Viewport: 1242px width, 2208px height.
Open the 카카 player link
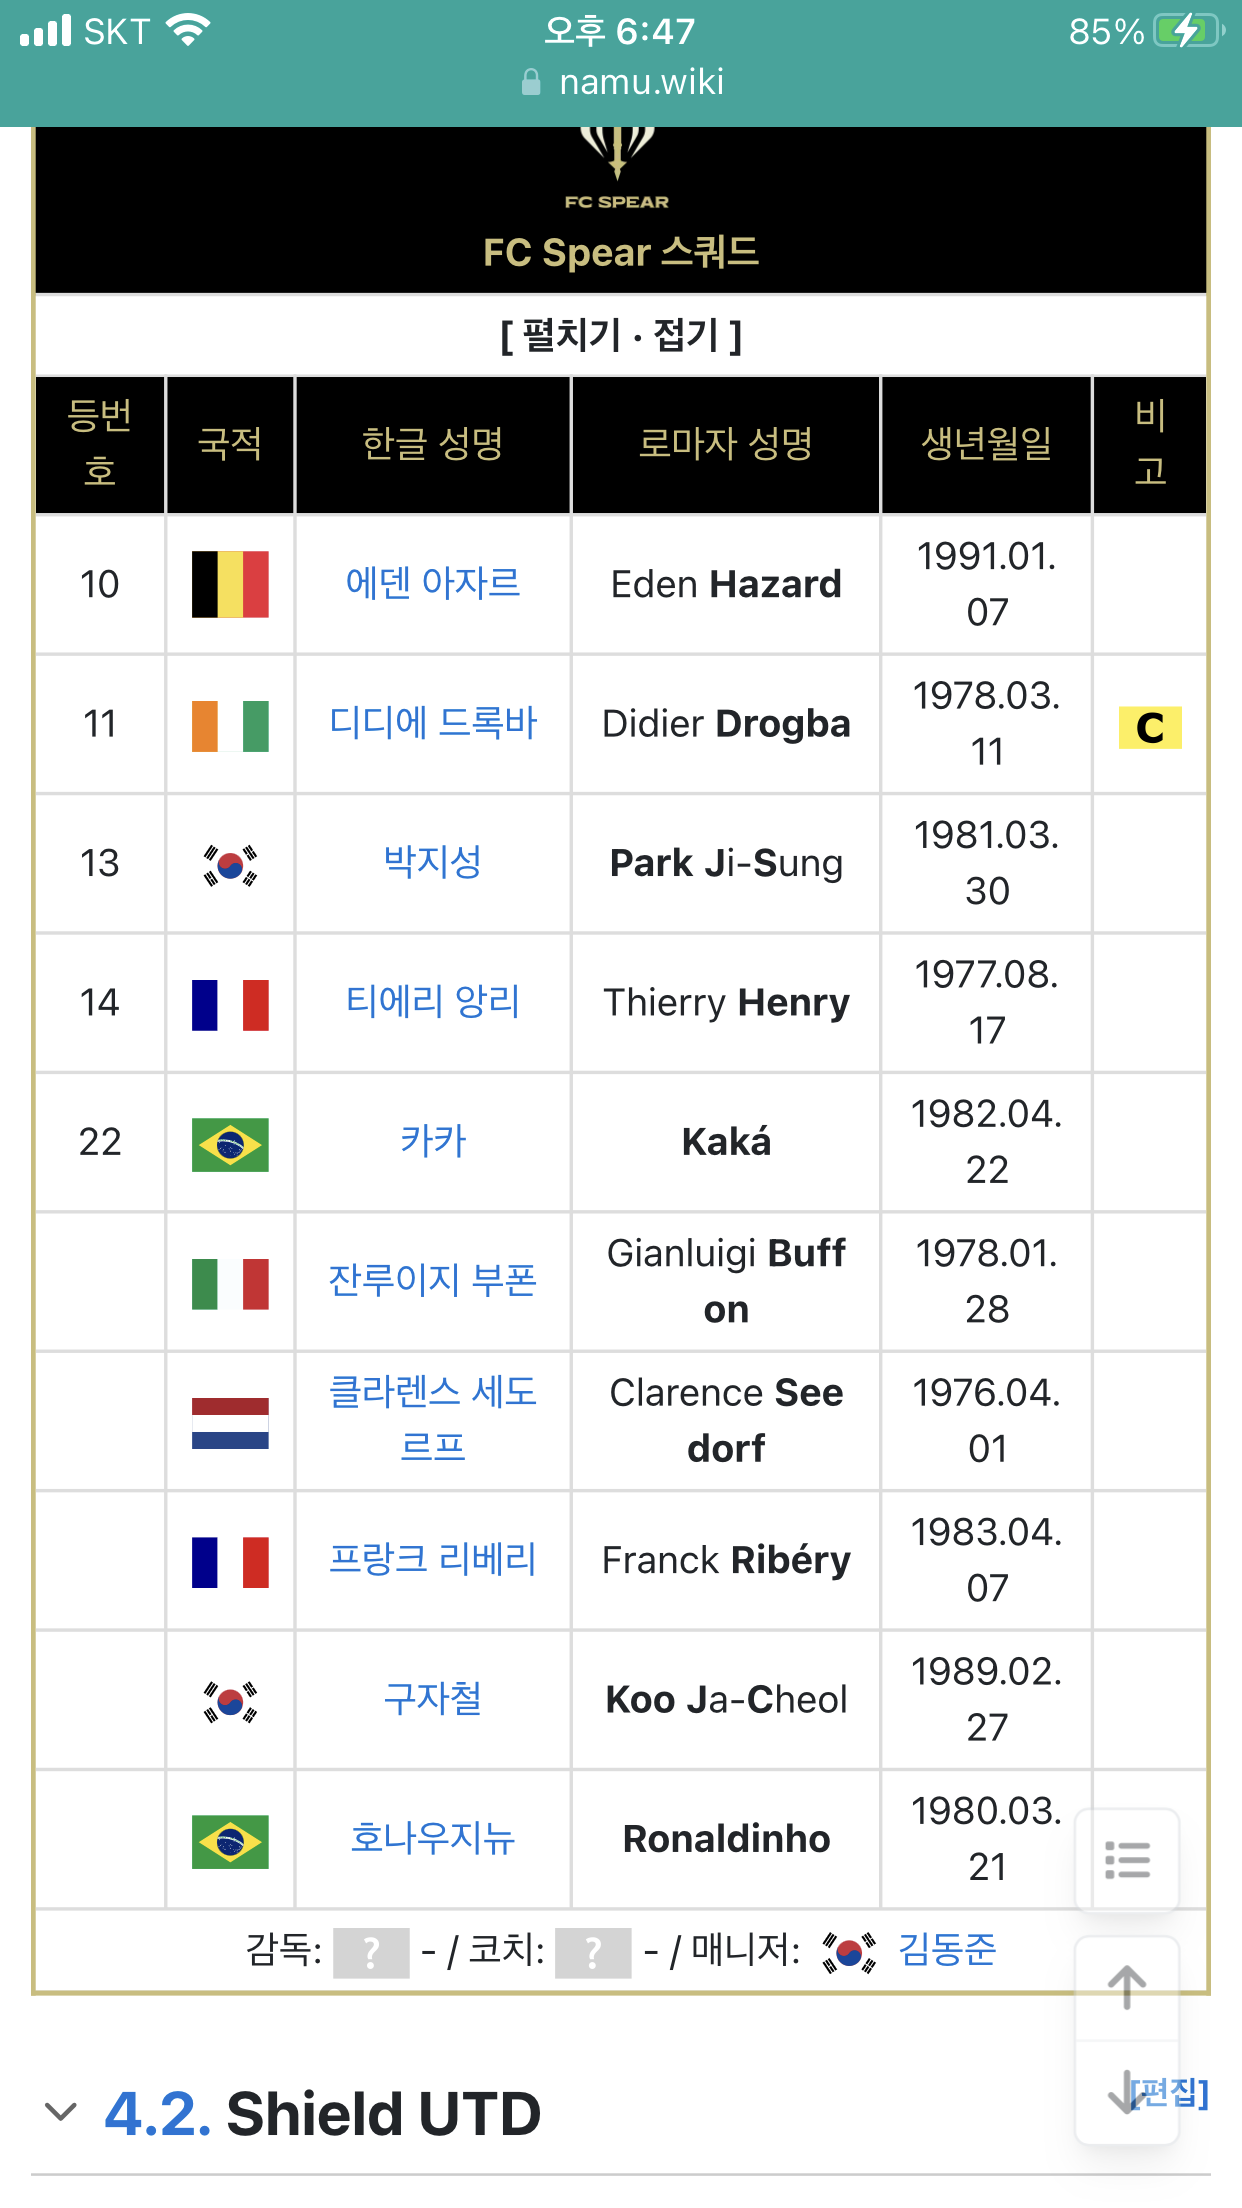433,1141
